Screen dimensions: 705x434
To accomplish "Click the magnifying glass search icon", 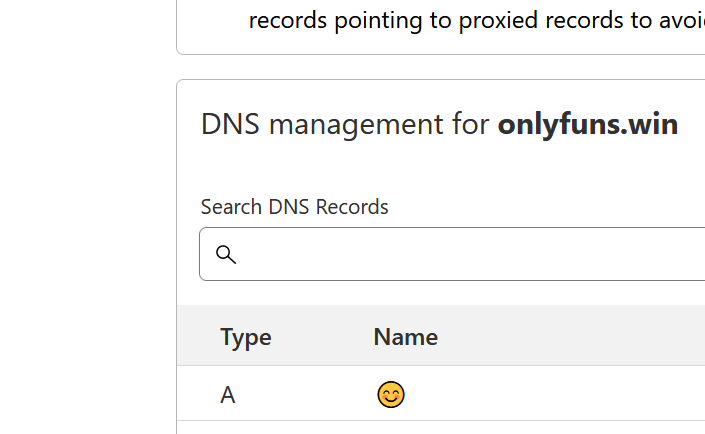I will (226, 254).
